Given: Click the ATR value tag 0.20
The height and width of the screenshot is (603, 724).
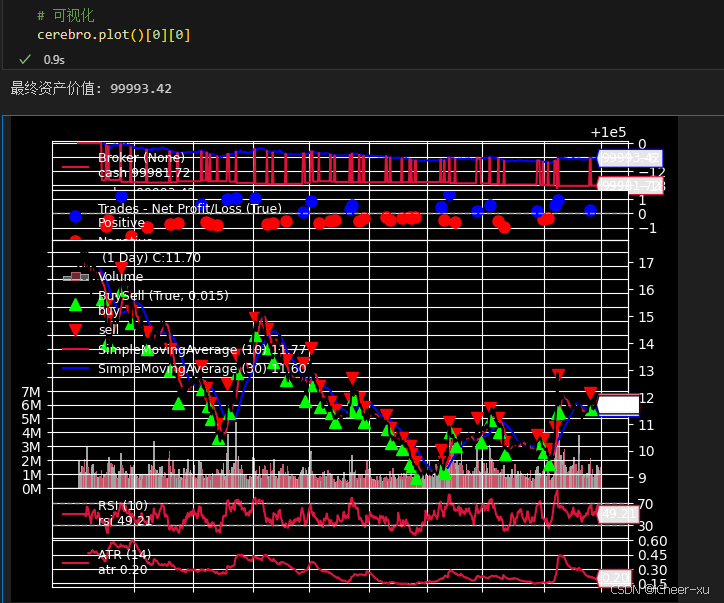Looking at the screenshot, I should pos(617,577).
